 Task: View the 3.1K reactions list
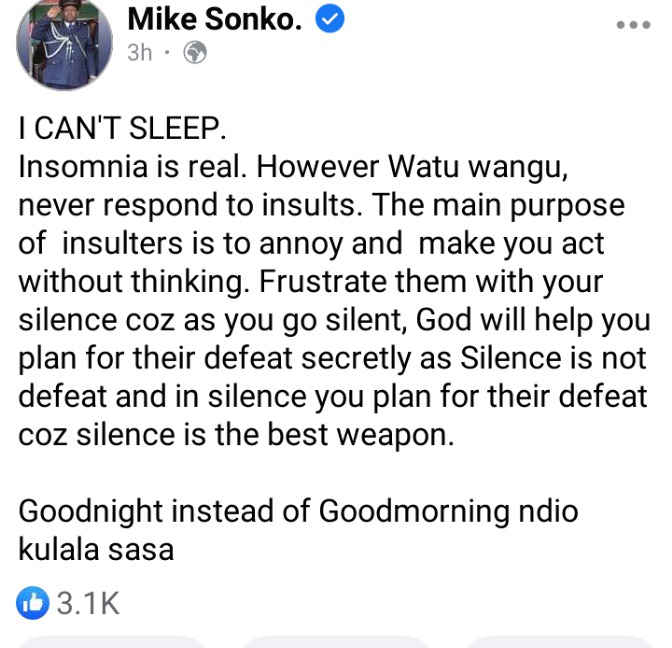click(88, 603)
